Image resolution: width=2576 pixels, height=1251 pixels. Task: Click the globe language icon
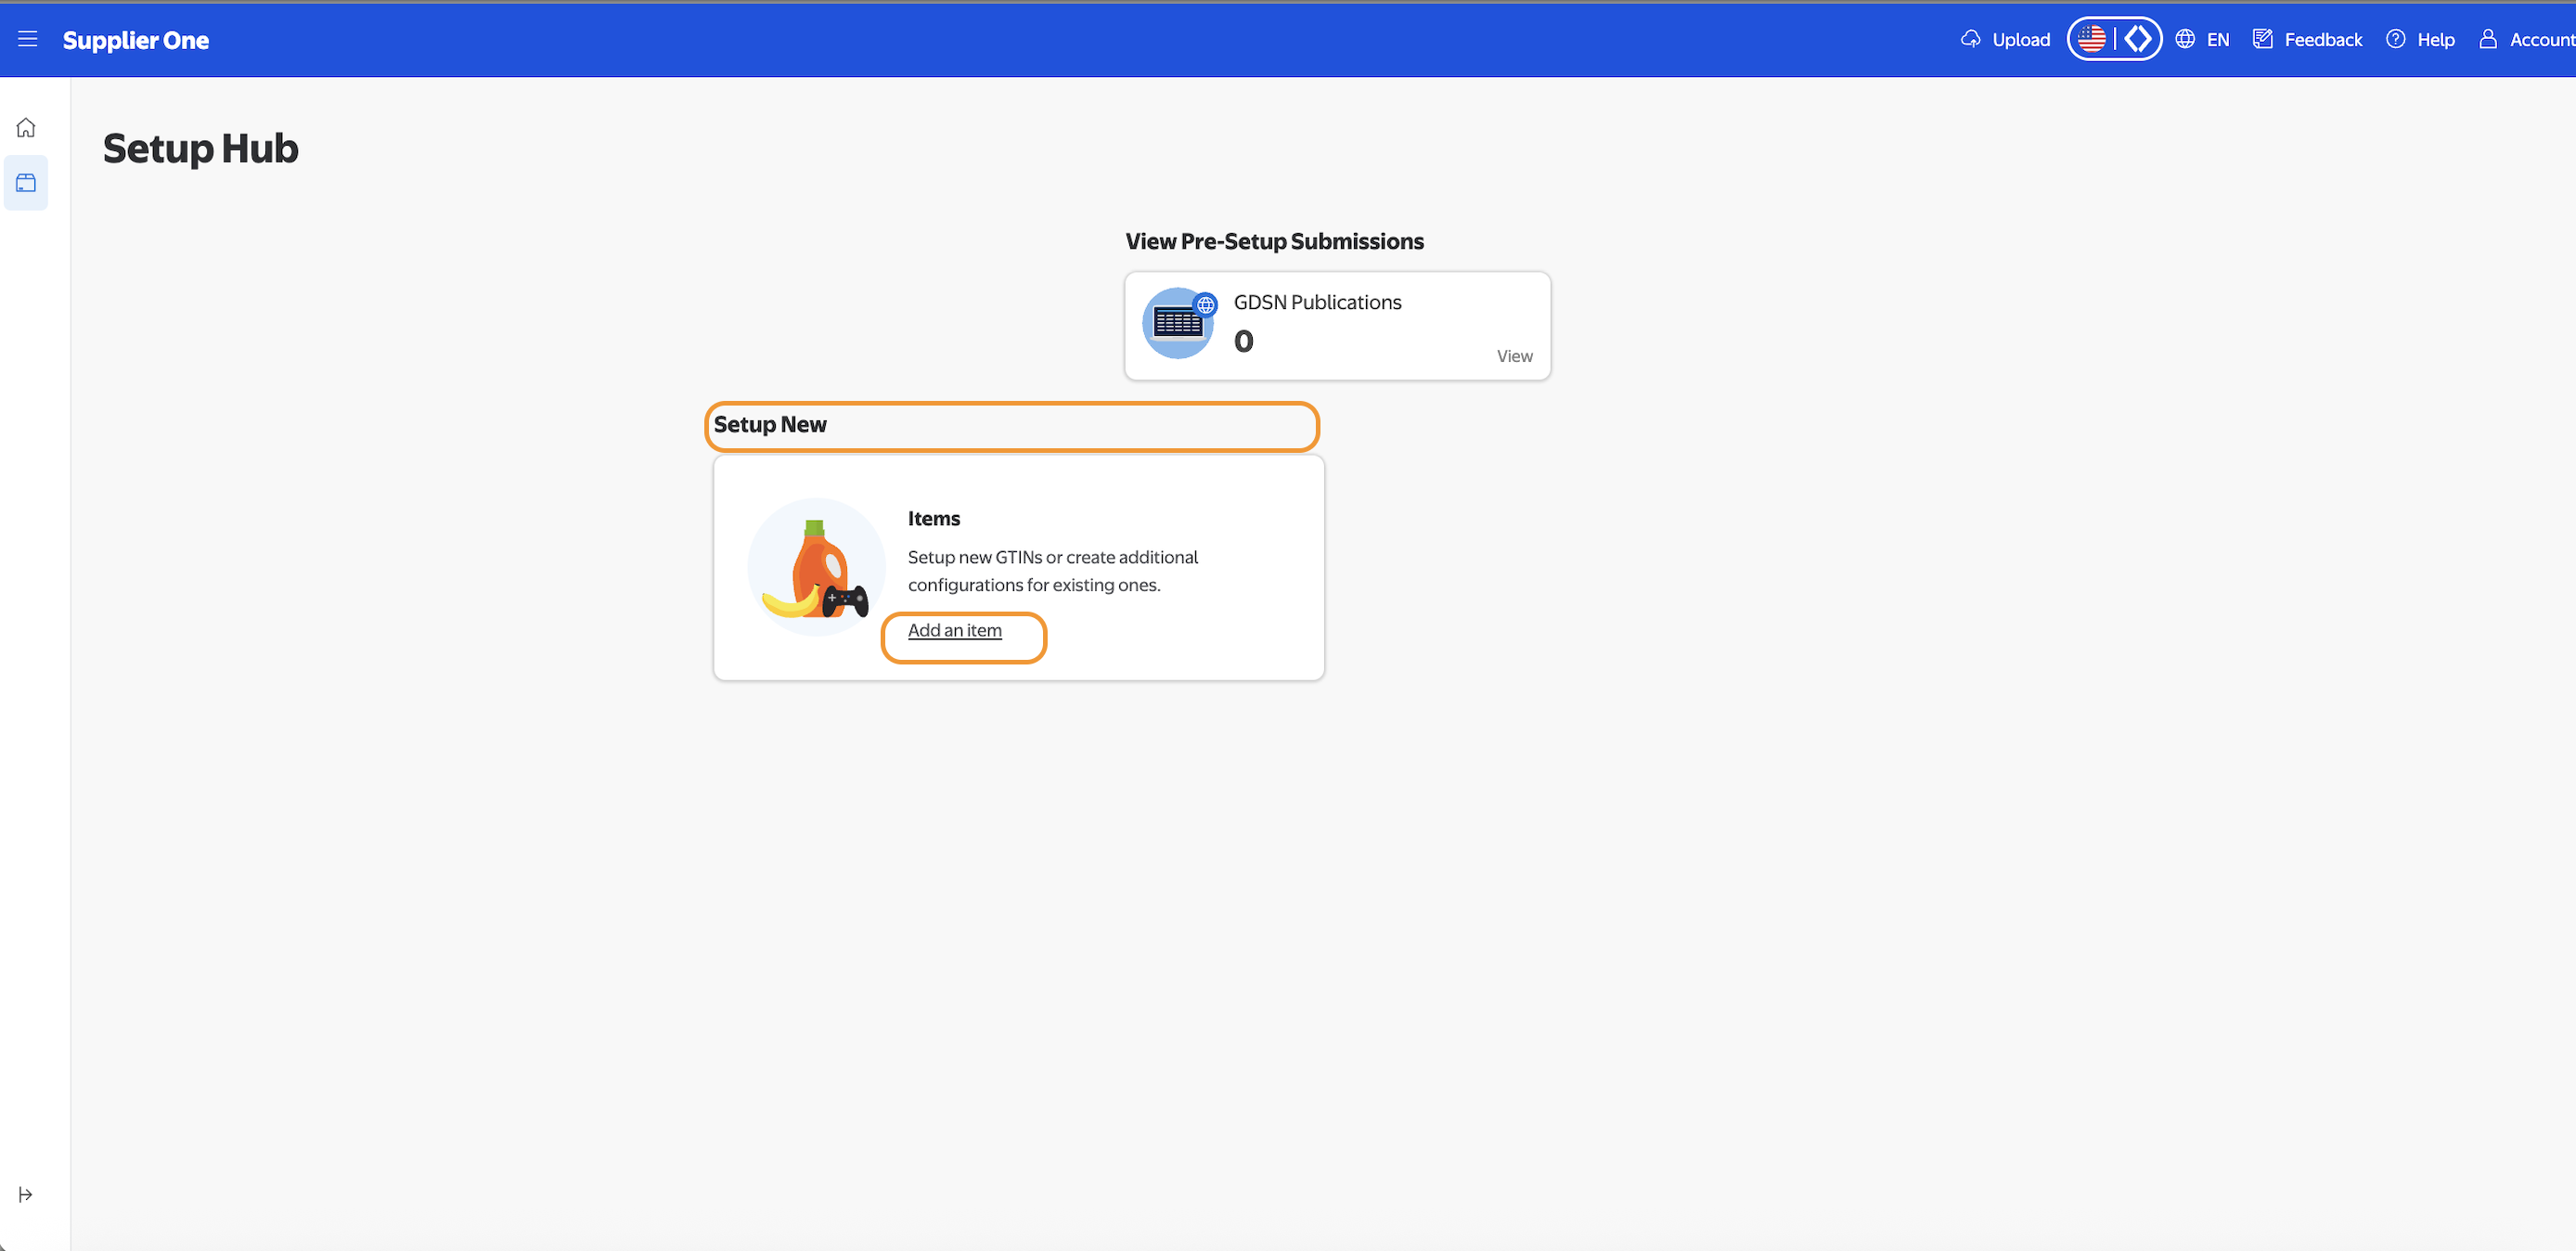click(x=2185, y=39)
